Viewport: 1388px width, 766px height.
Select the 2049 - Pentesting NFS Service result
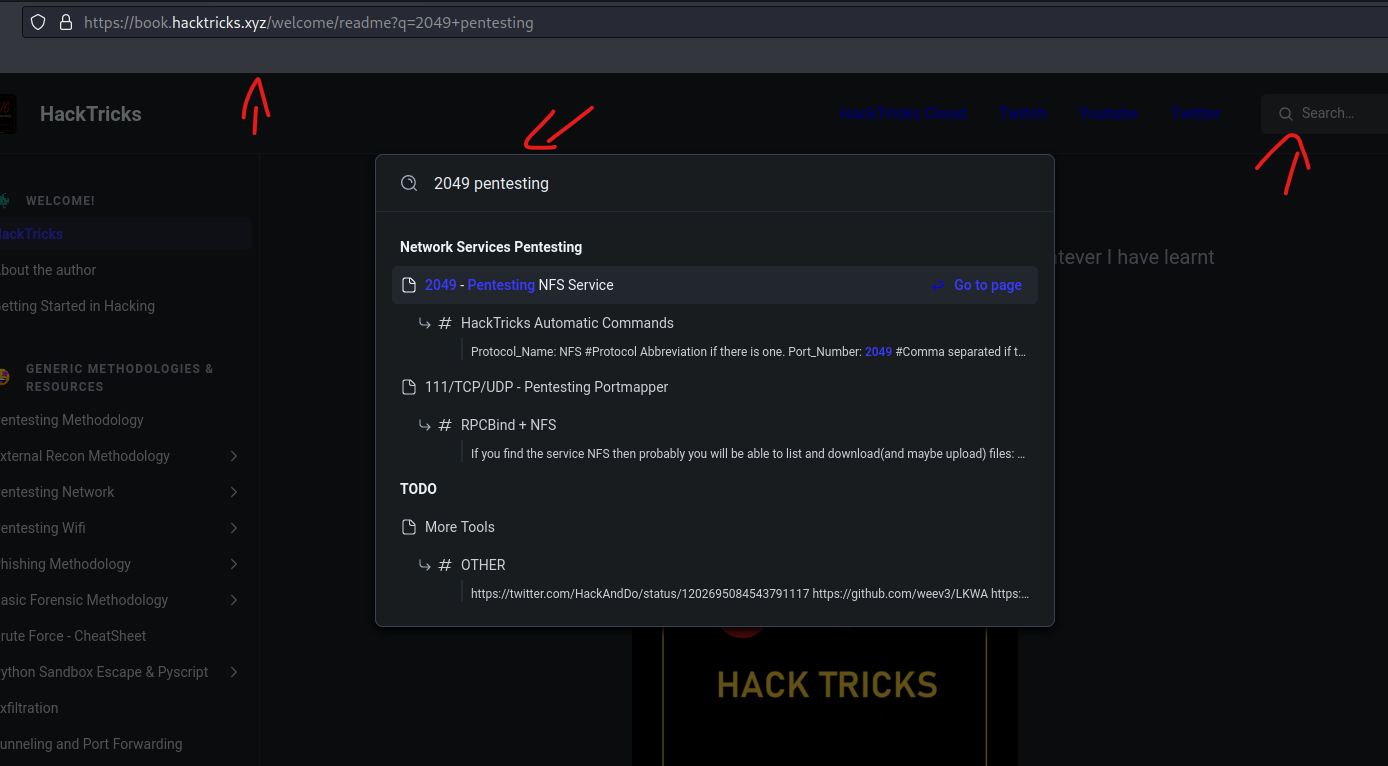(x=715, y=285)
